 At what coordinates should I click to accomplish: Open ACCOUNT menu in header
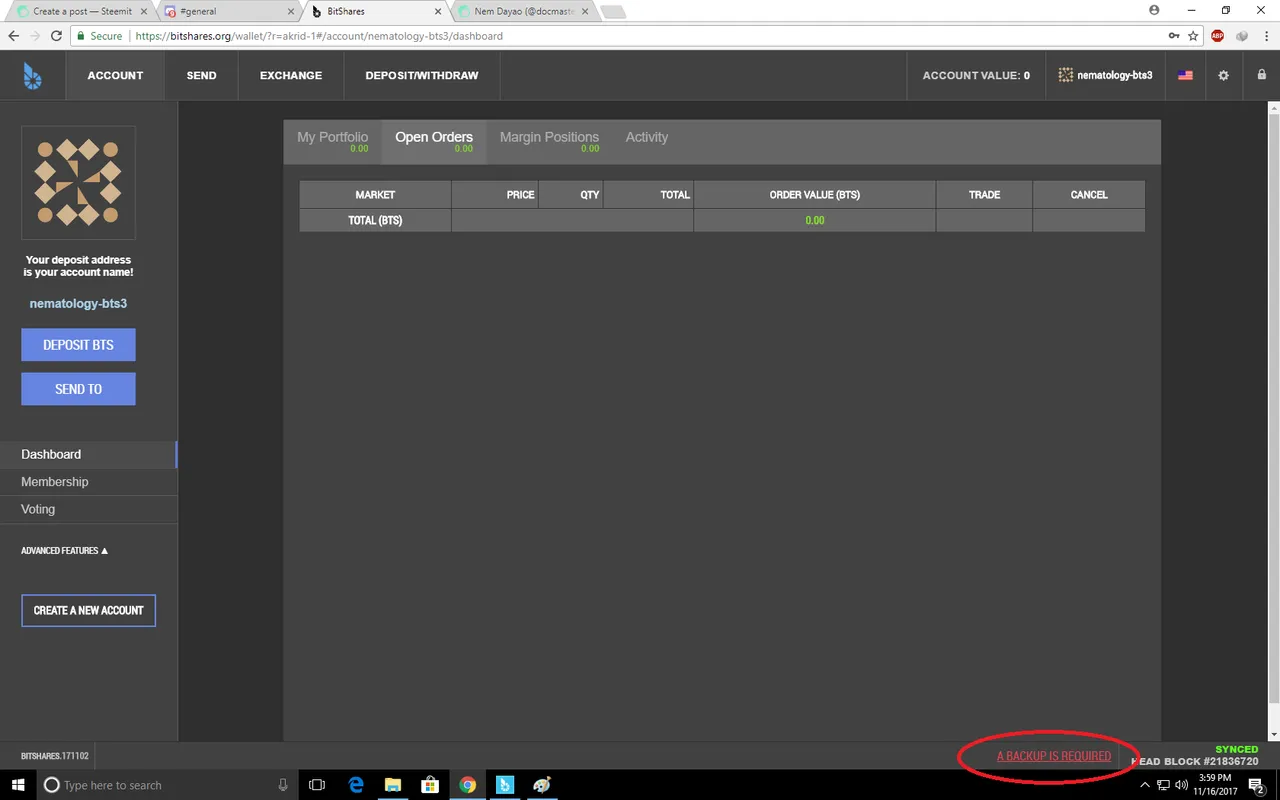click(115, 75)
